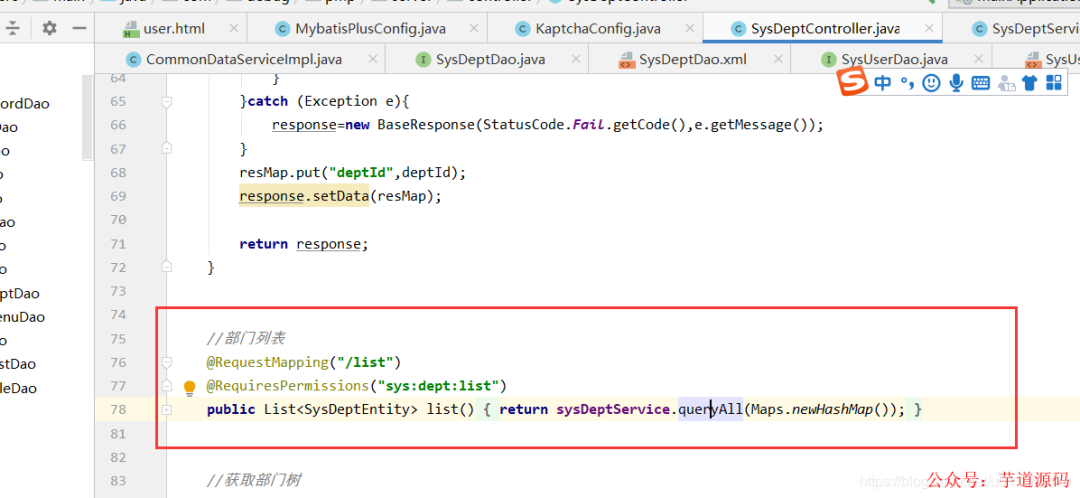Open project panel settings gear

pos(49,29)
